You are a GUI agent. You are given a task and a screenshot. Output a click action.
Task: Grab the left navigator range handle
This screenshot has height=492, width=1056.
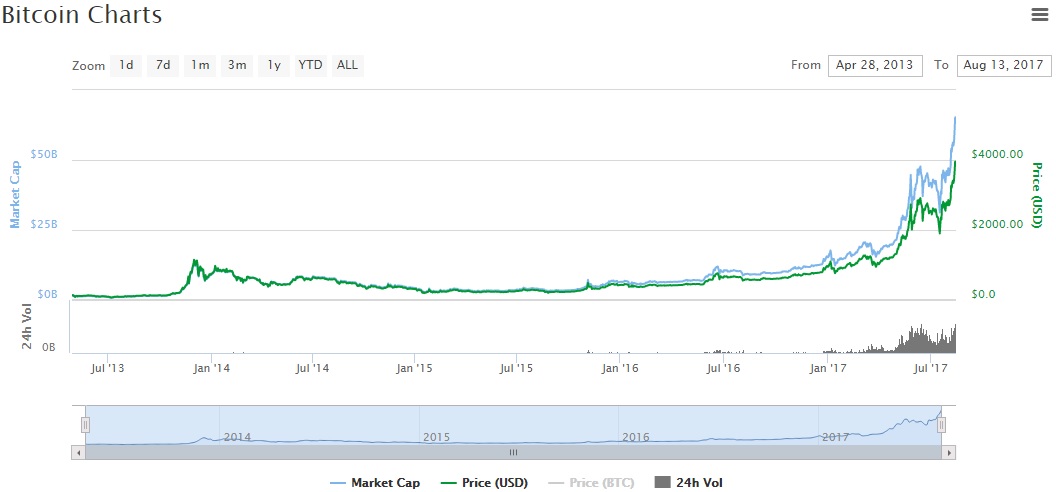click(86, 425)
